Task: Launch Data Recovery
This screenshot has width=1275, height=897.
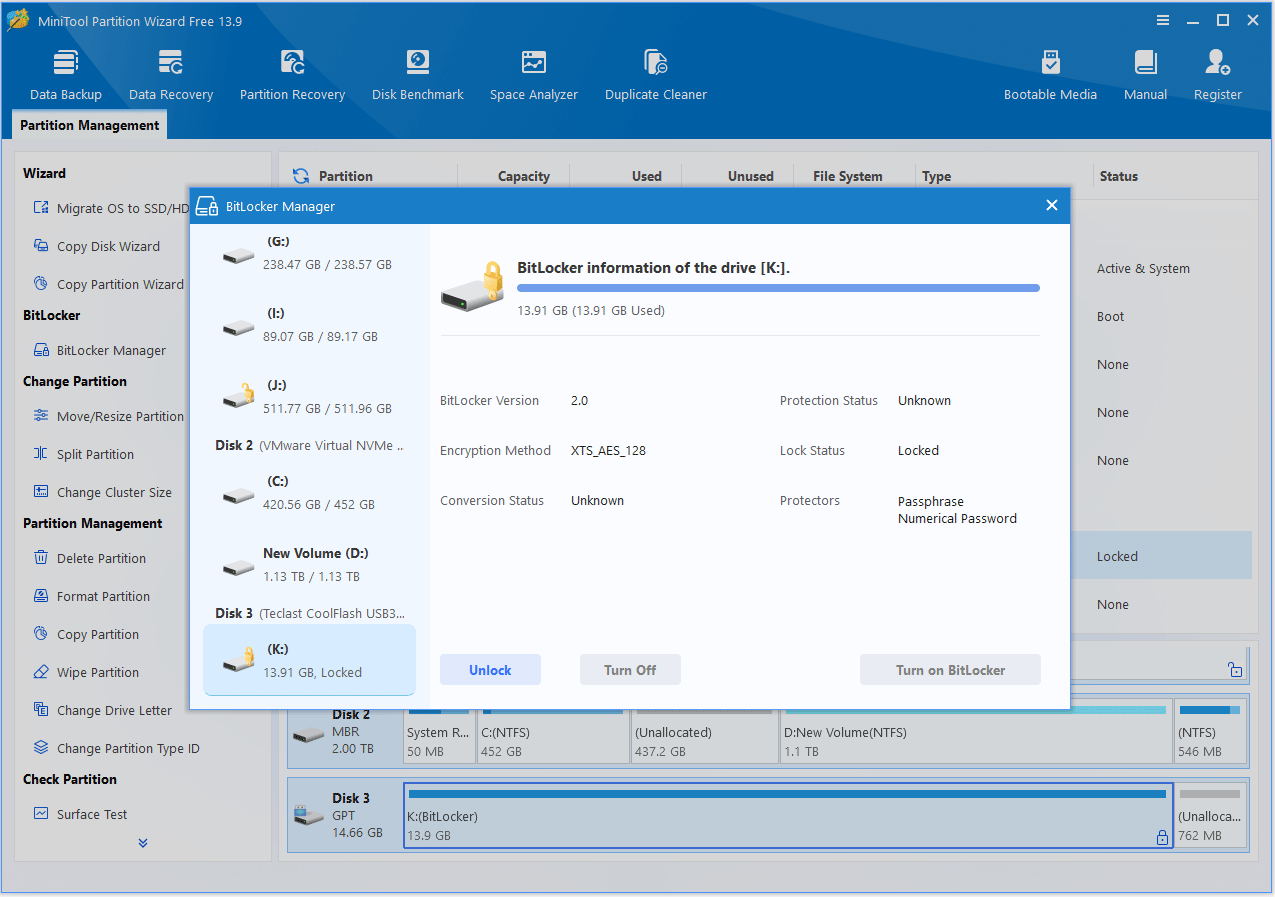Action: (x=171, y=76)
